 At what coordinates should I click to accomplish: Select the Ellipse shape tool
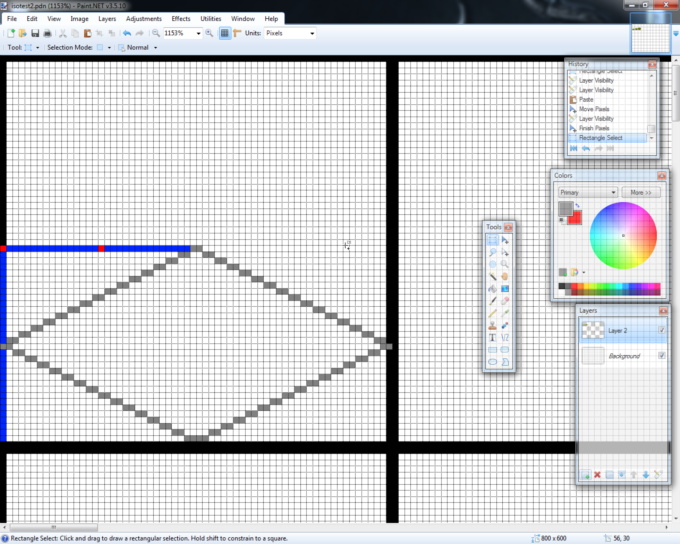click(x=493, y=362)
